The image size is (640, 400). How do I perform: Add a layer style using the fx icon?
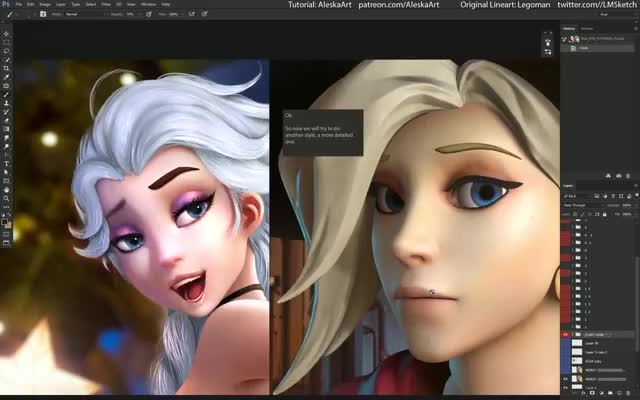(583, 393)
